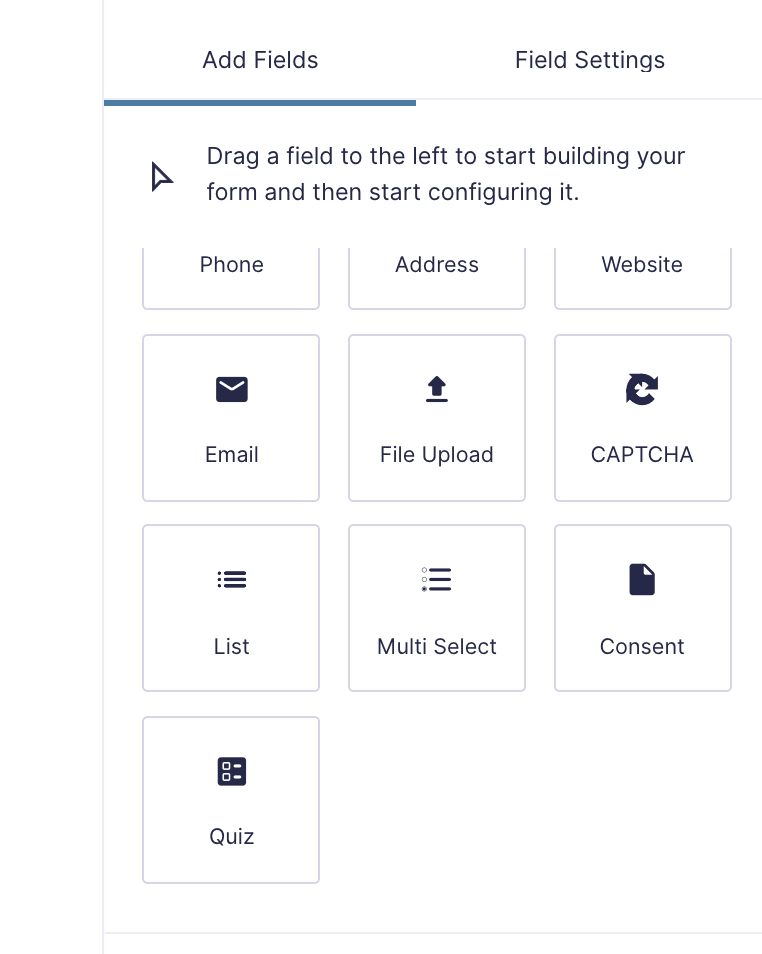Image resolution: width=762 pixels, height=954 pixels.
Task: Switch to the Add Fields tab
Action: (260, 60)
